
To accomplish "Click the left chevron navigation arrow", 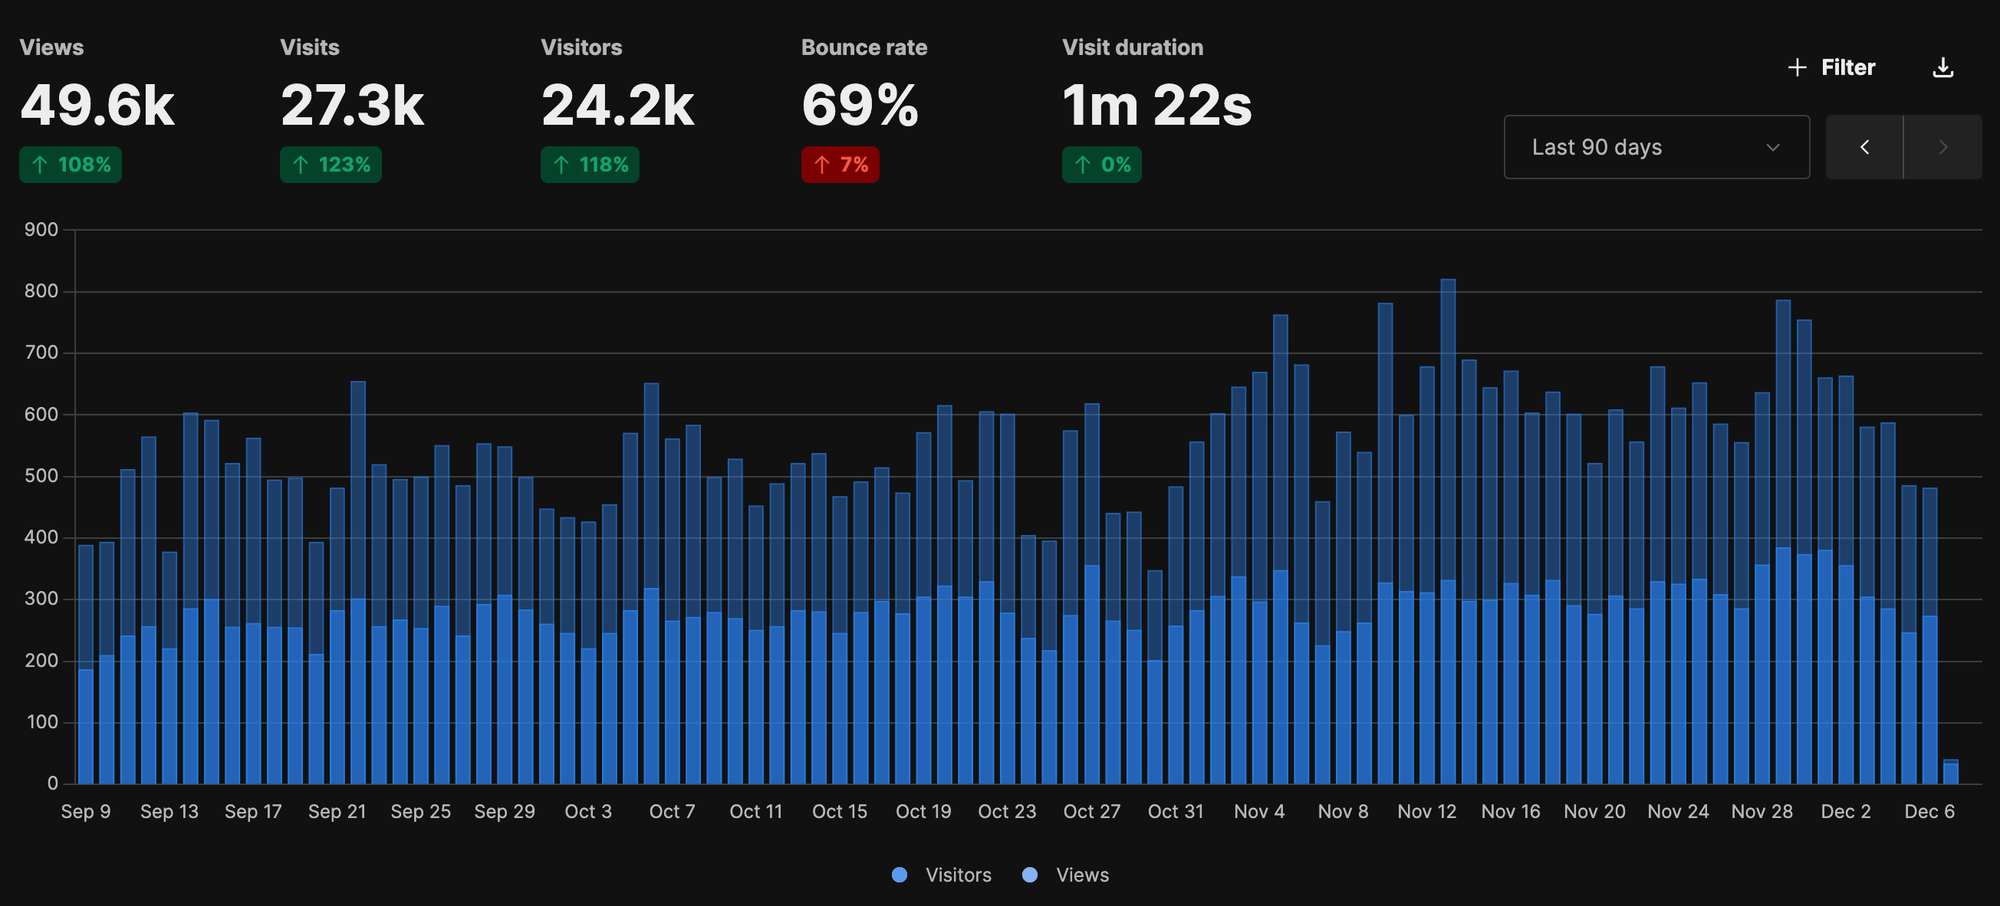I will [1865, 147].
